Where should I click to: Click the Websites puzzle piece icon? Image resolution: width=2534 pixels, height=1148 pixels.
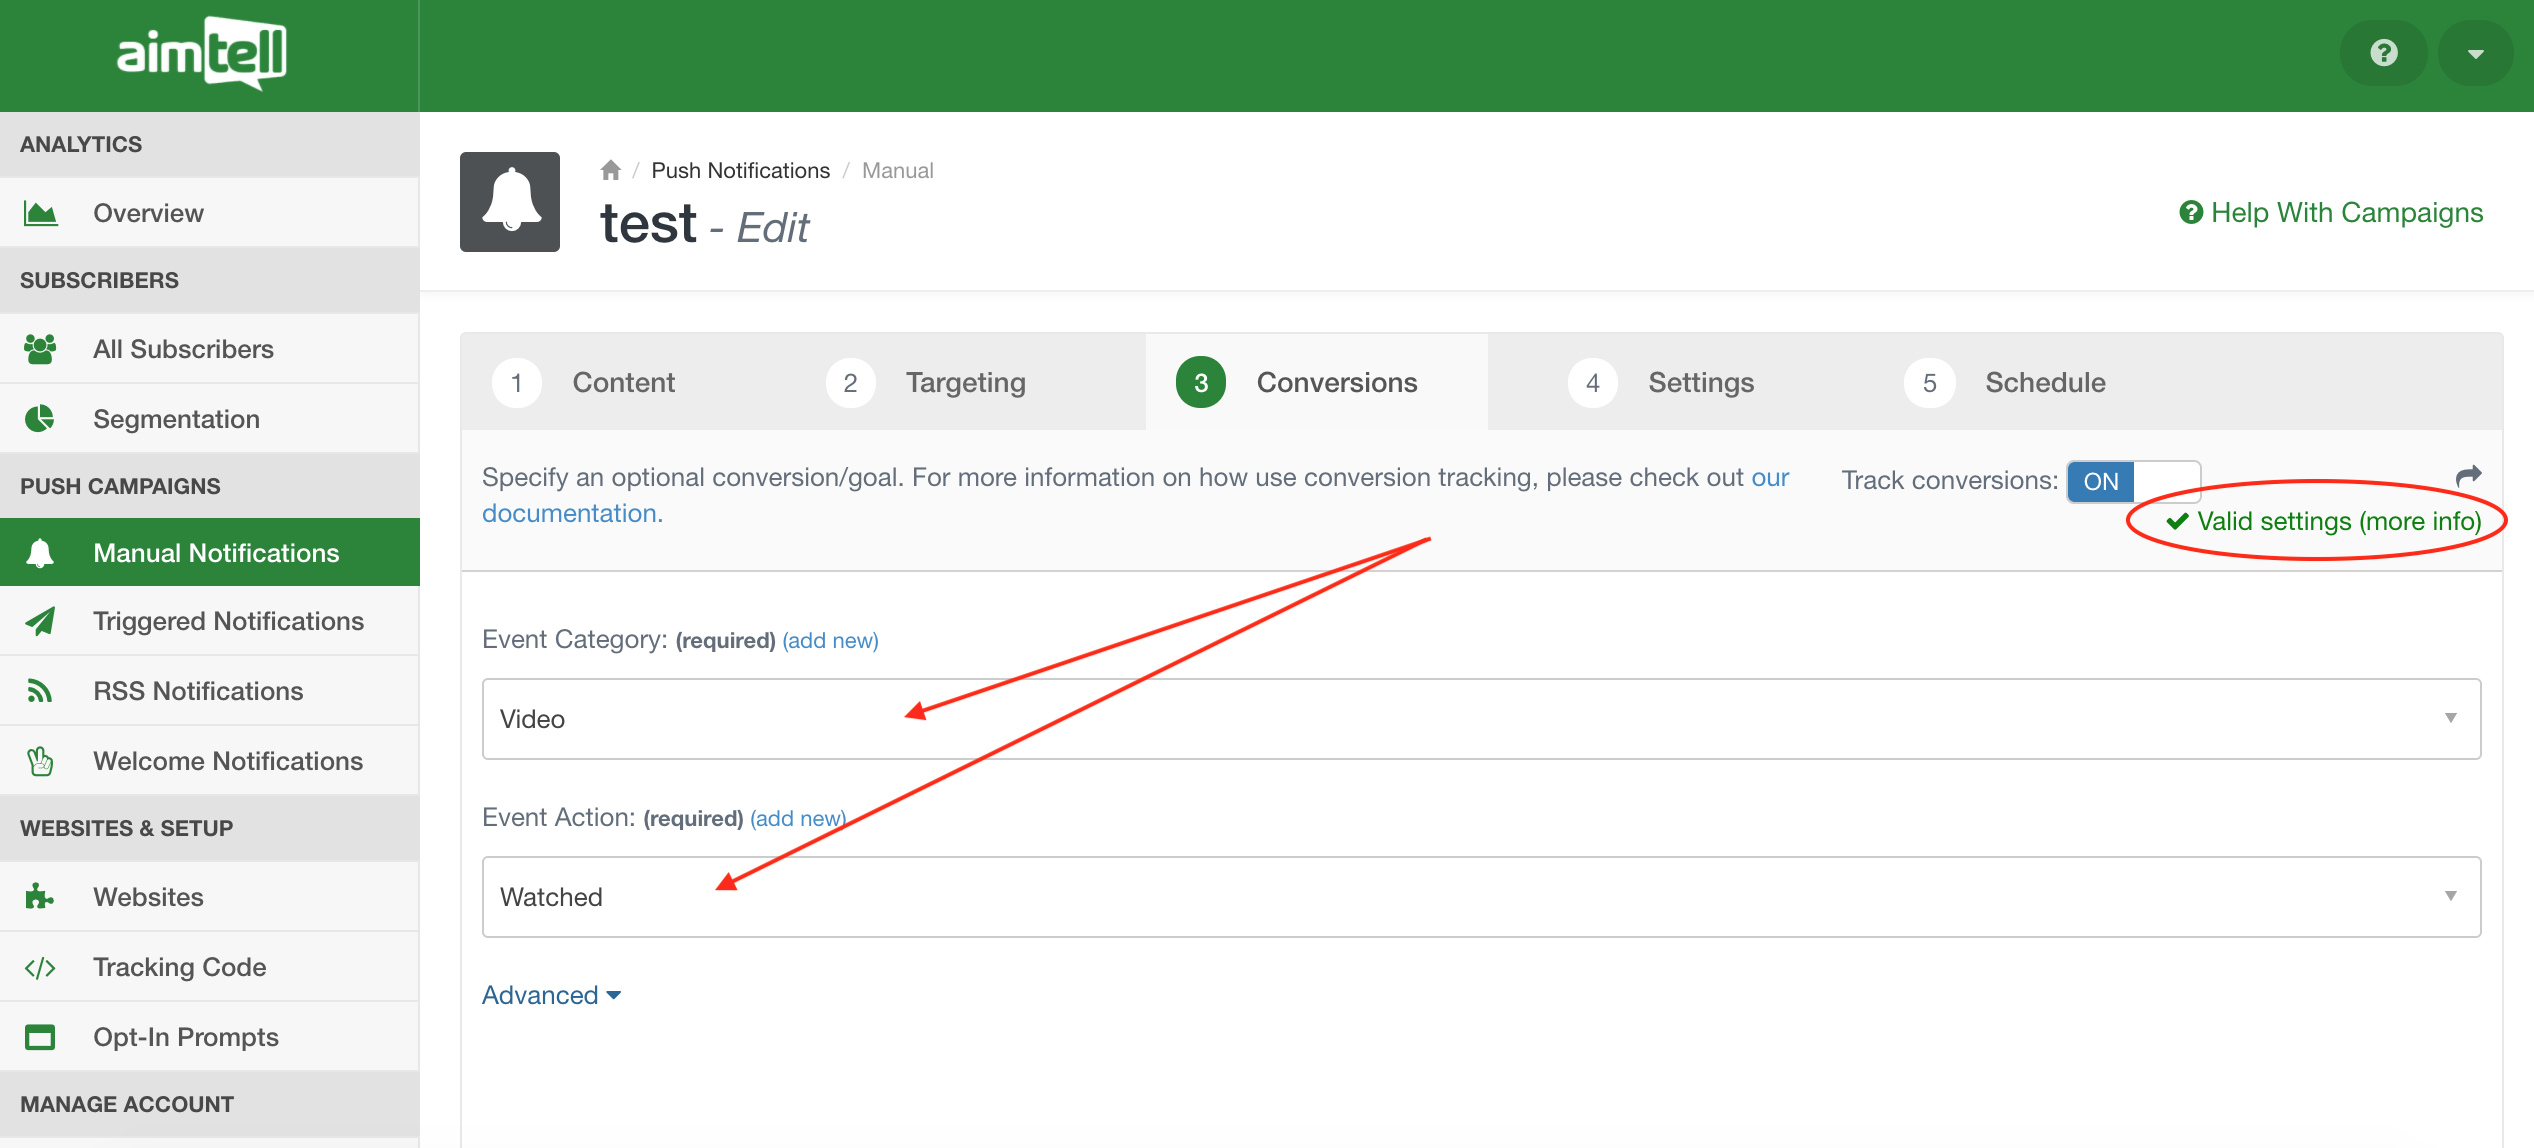tap(40, 897)
